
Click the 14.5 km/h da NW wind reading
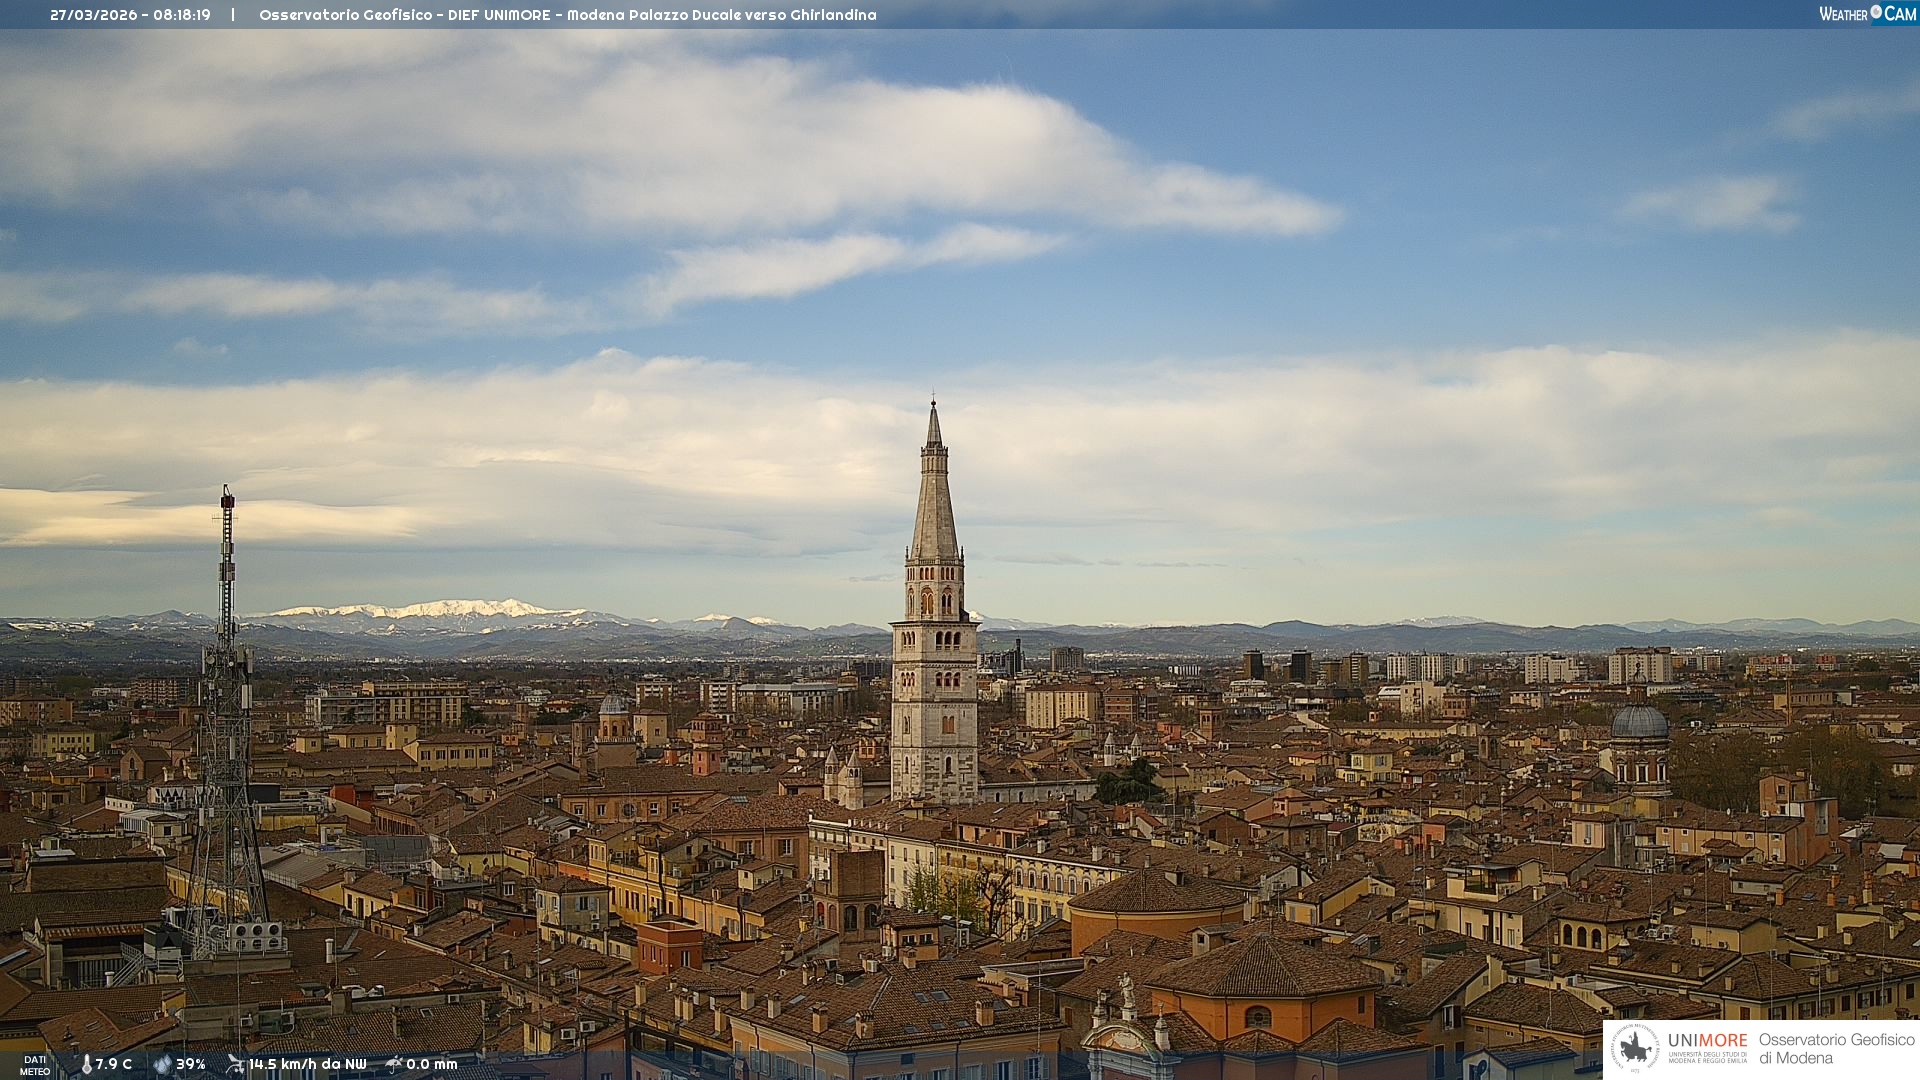coord(308,1064)
